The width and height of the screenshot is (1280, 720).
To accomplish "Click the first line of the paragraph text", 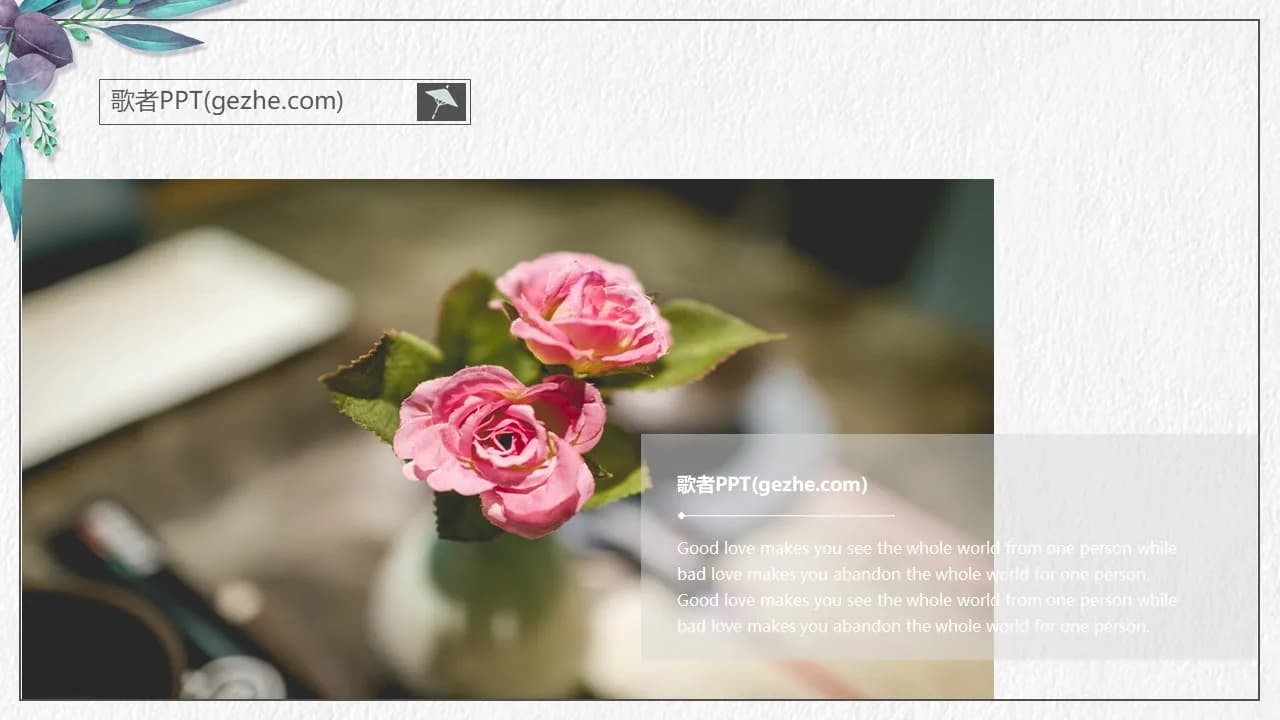I will click(x=926, y=548).
